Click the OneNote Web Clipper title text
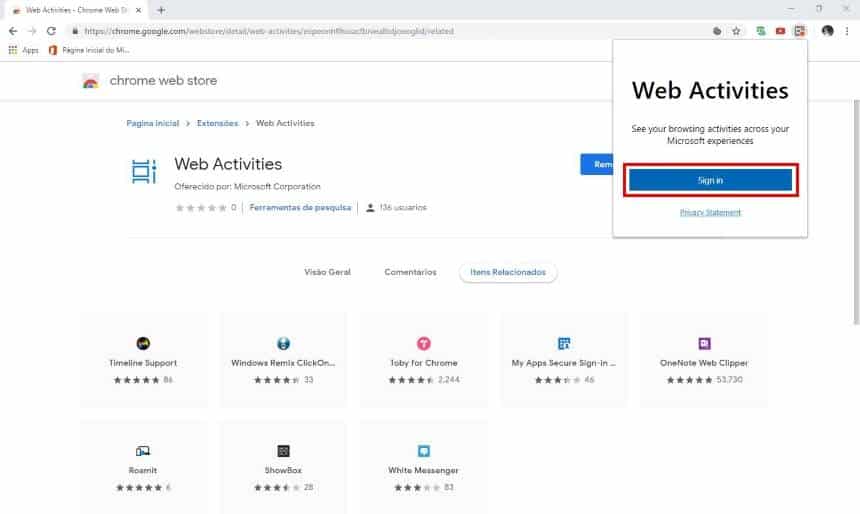Image resolution: width=860 pixels, height=514 pixels. 704,363
